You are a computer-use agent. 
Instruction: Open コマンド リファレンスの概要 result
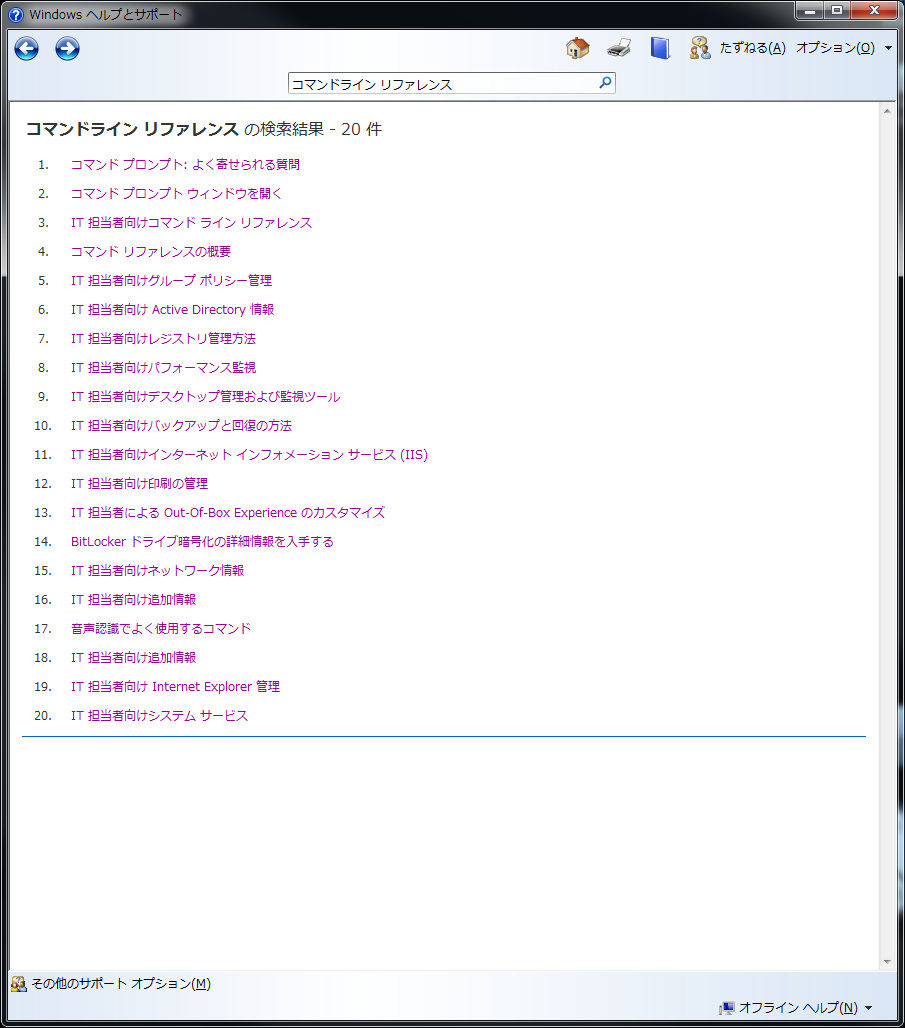[151, 251]
